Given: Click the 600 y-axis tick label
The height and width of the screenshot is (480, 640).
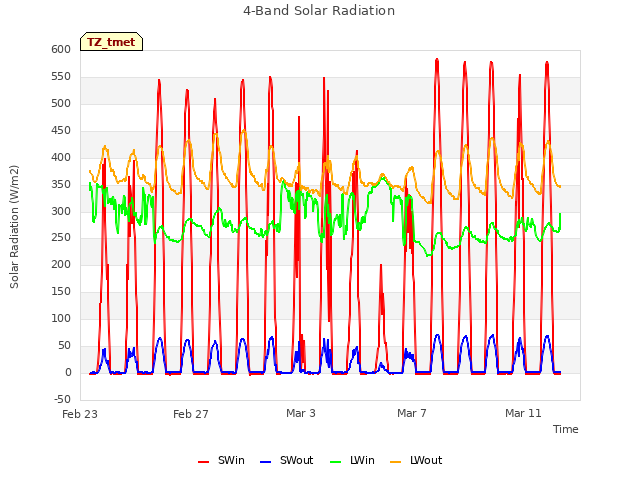Looking at the screenshot, I should (x=61, y=50).
